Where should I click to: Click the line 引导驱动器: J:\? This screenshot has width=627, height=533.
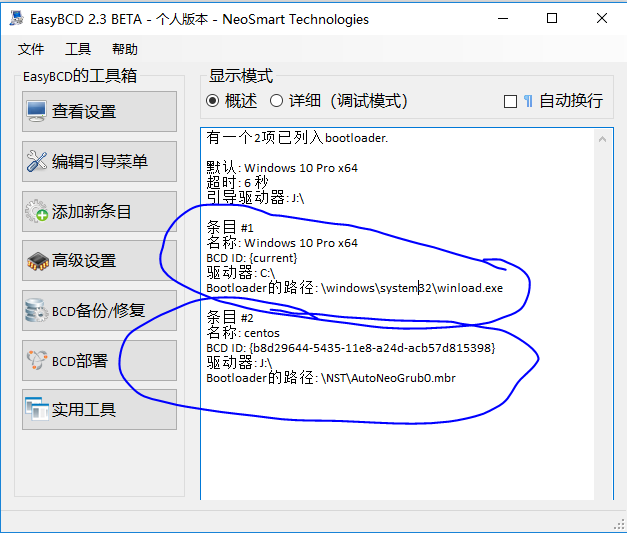tap(255, 198)
